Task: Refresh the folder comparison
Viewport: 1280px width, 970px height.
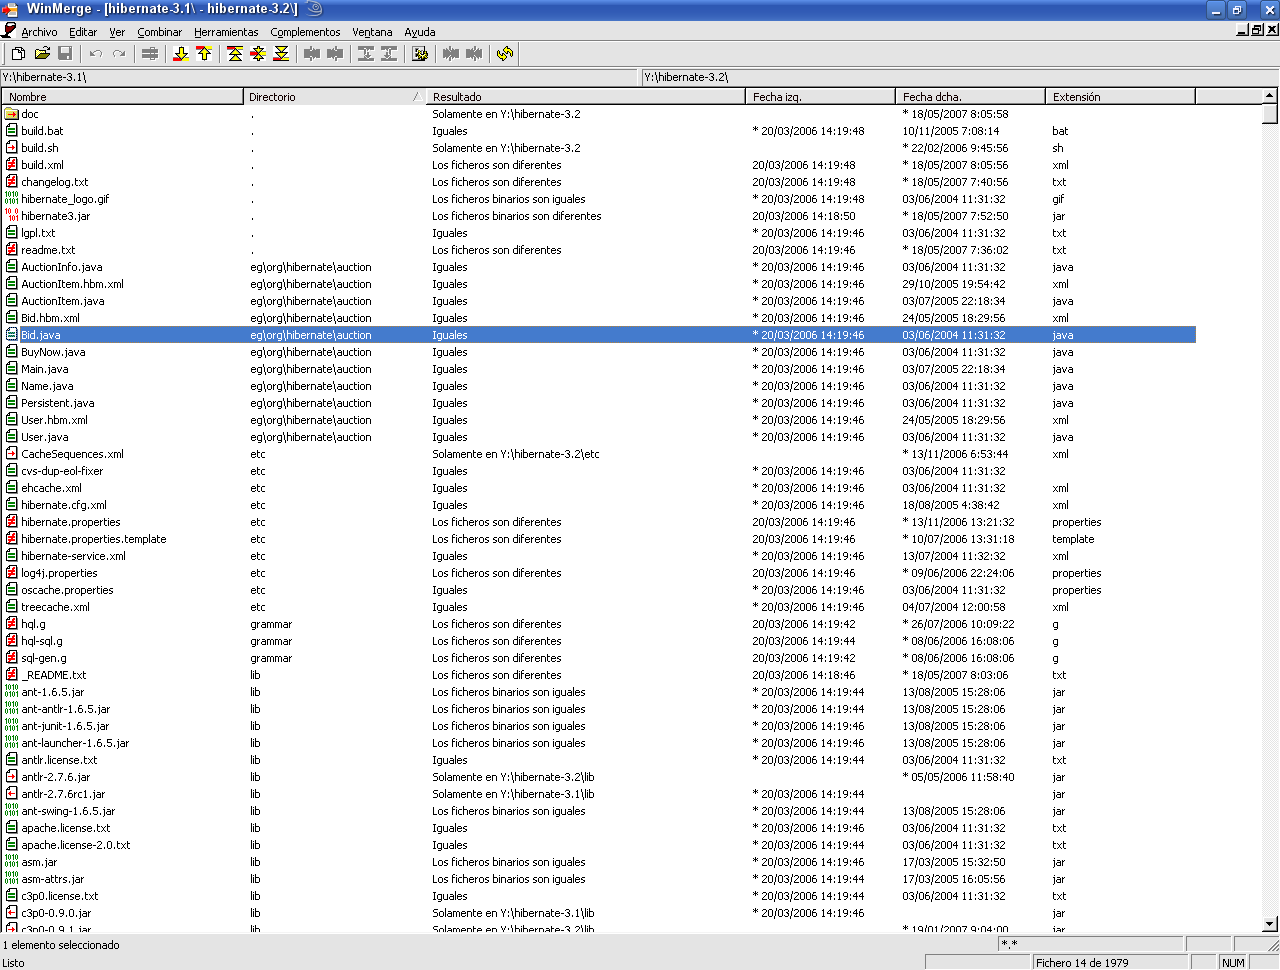Action: pyautogui.click(x=505, y=54)
